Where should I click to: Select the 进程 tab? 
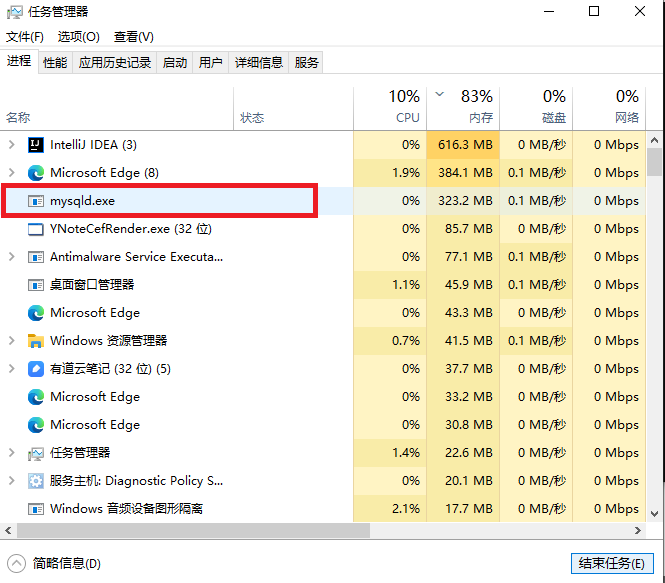click(x=19, y=61)
